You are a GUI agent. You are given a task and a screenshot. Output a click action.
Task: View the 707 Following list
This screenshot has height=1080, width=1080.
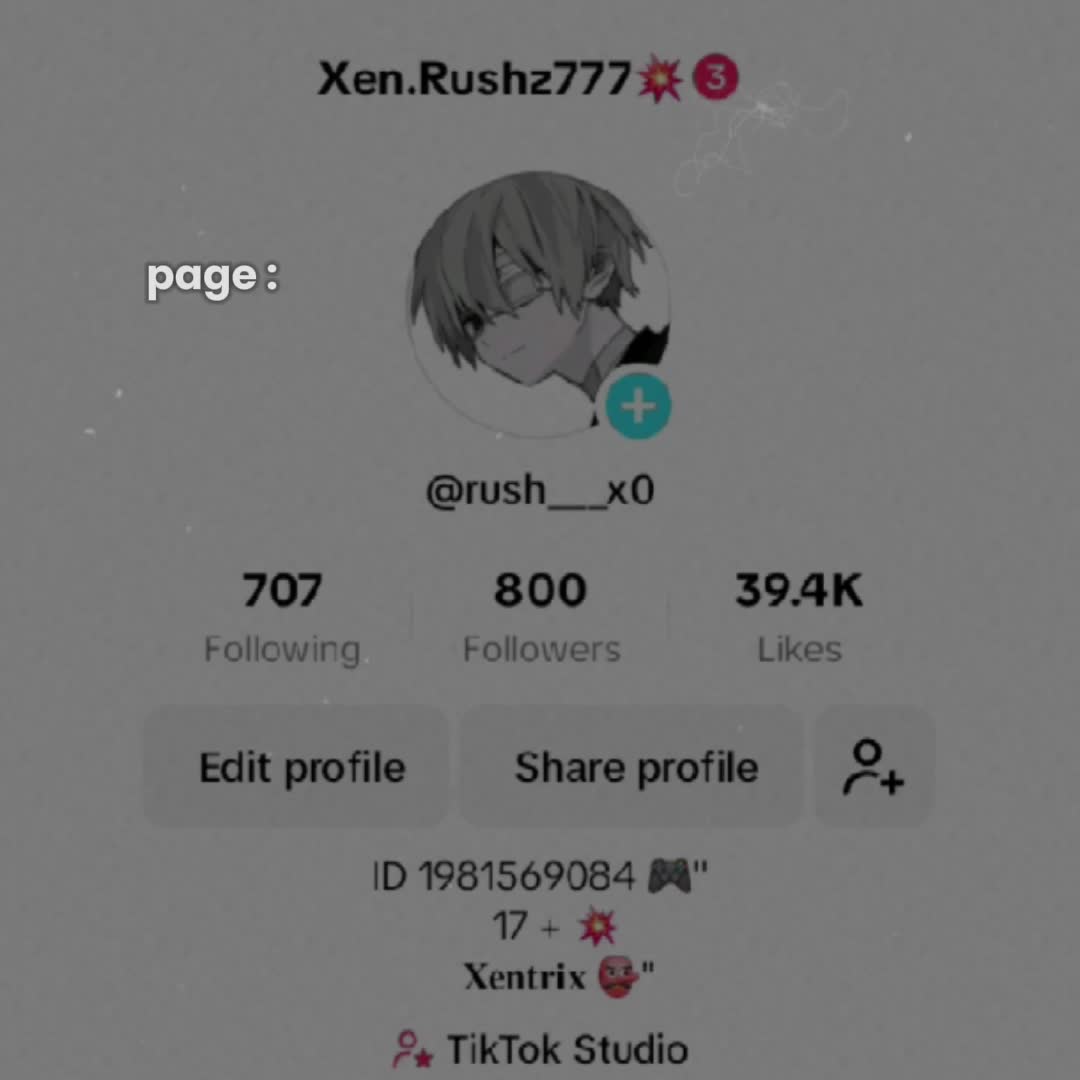[x=282, y=618]
